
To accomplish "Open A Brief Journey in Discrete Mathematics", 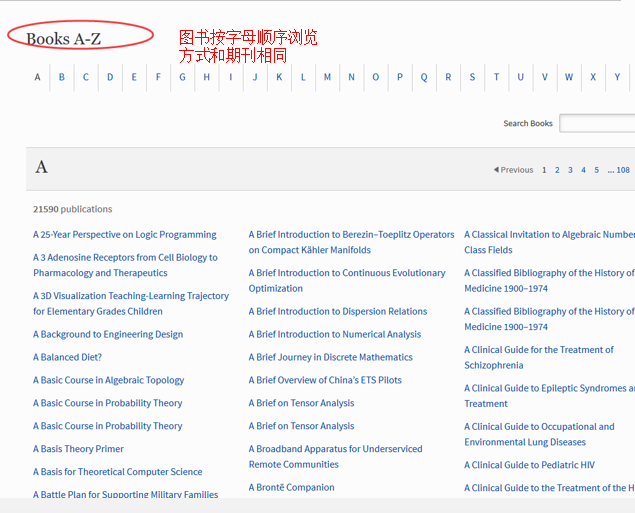I will point(330,357).
